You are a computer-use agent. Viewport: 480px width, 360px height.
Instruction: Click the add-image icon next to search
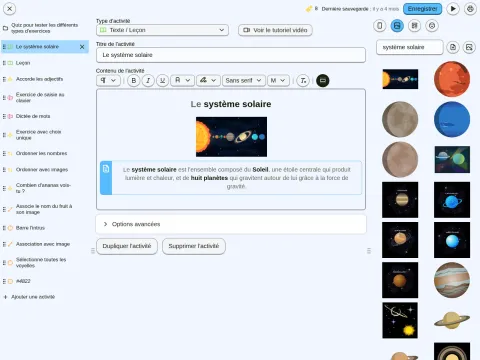[469, 47]
